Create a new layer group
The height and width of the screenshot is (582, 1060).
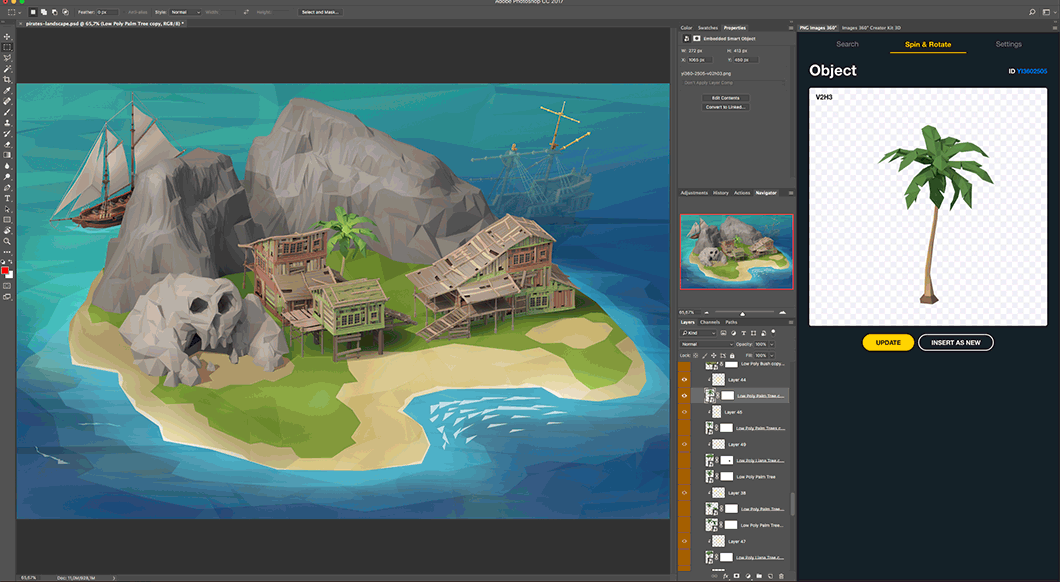pyautogui.click(x=759, y=577)
